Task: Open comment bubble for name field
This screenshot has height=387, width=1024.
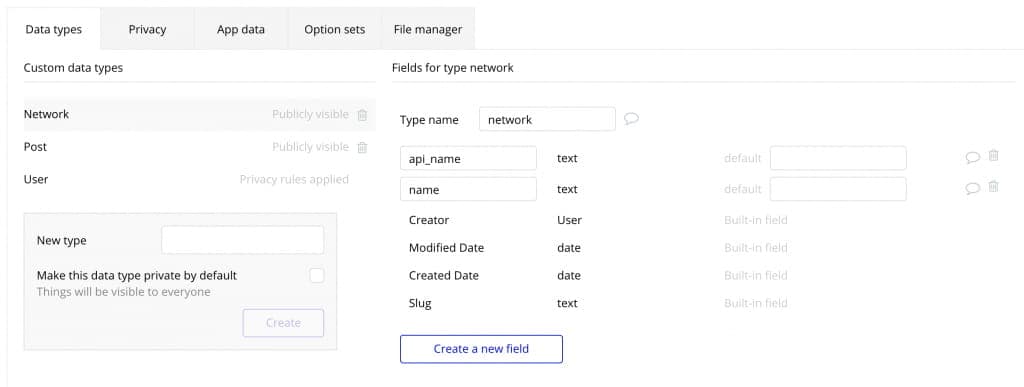Action: pyautogui.click(x=973, y=189)
